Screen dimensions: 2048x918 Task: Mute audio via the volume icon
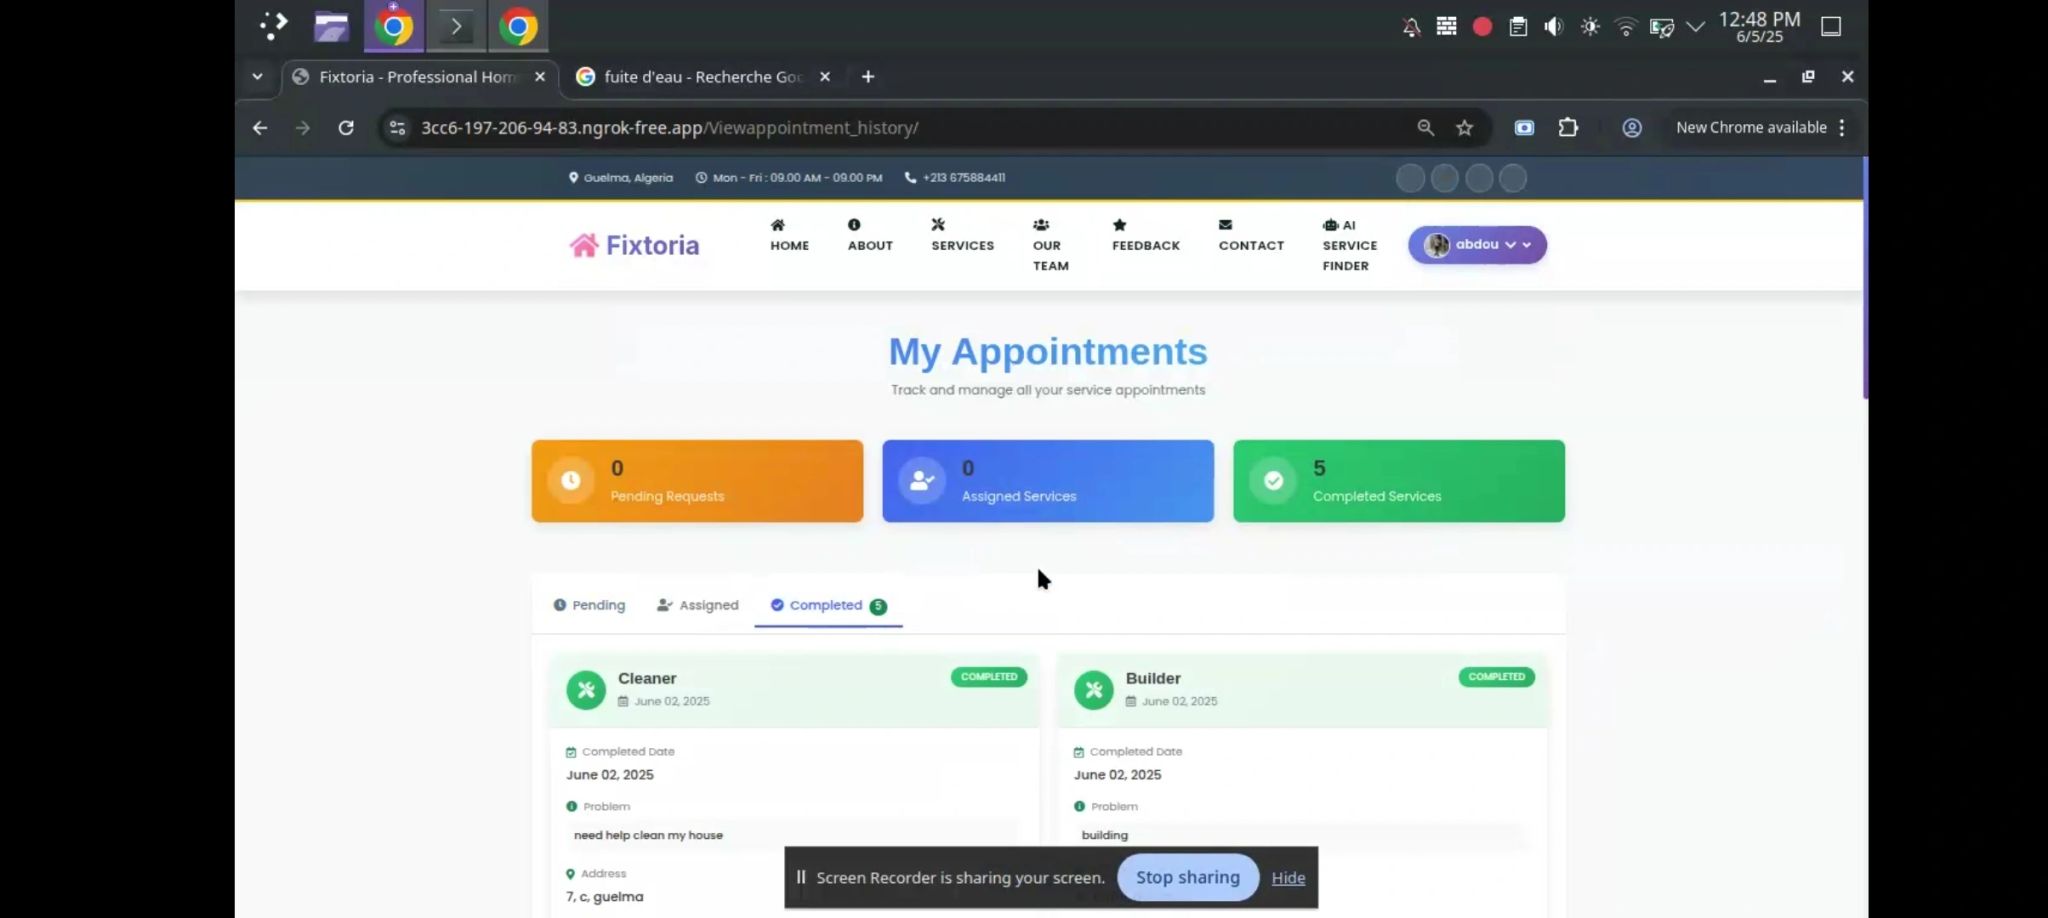[1553, 27]
